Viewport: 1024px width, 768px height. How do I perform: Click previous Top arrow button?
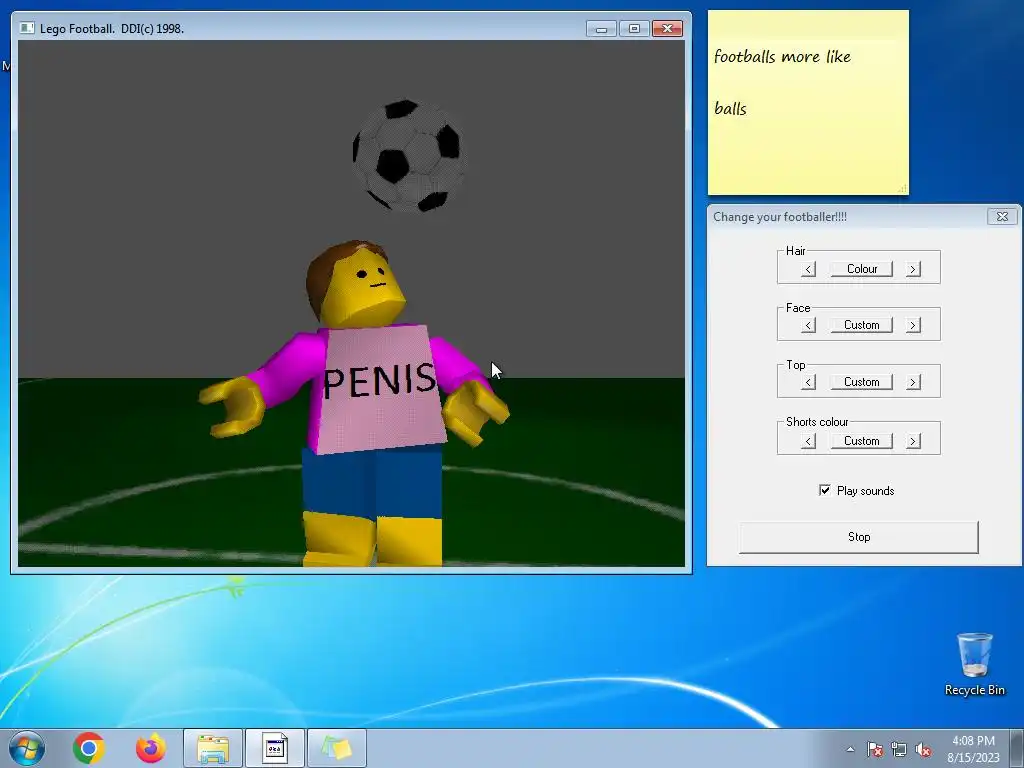point(808,382)
